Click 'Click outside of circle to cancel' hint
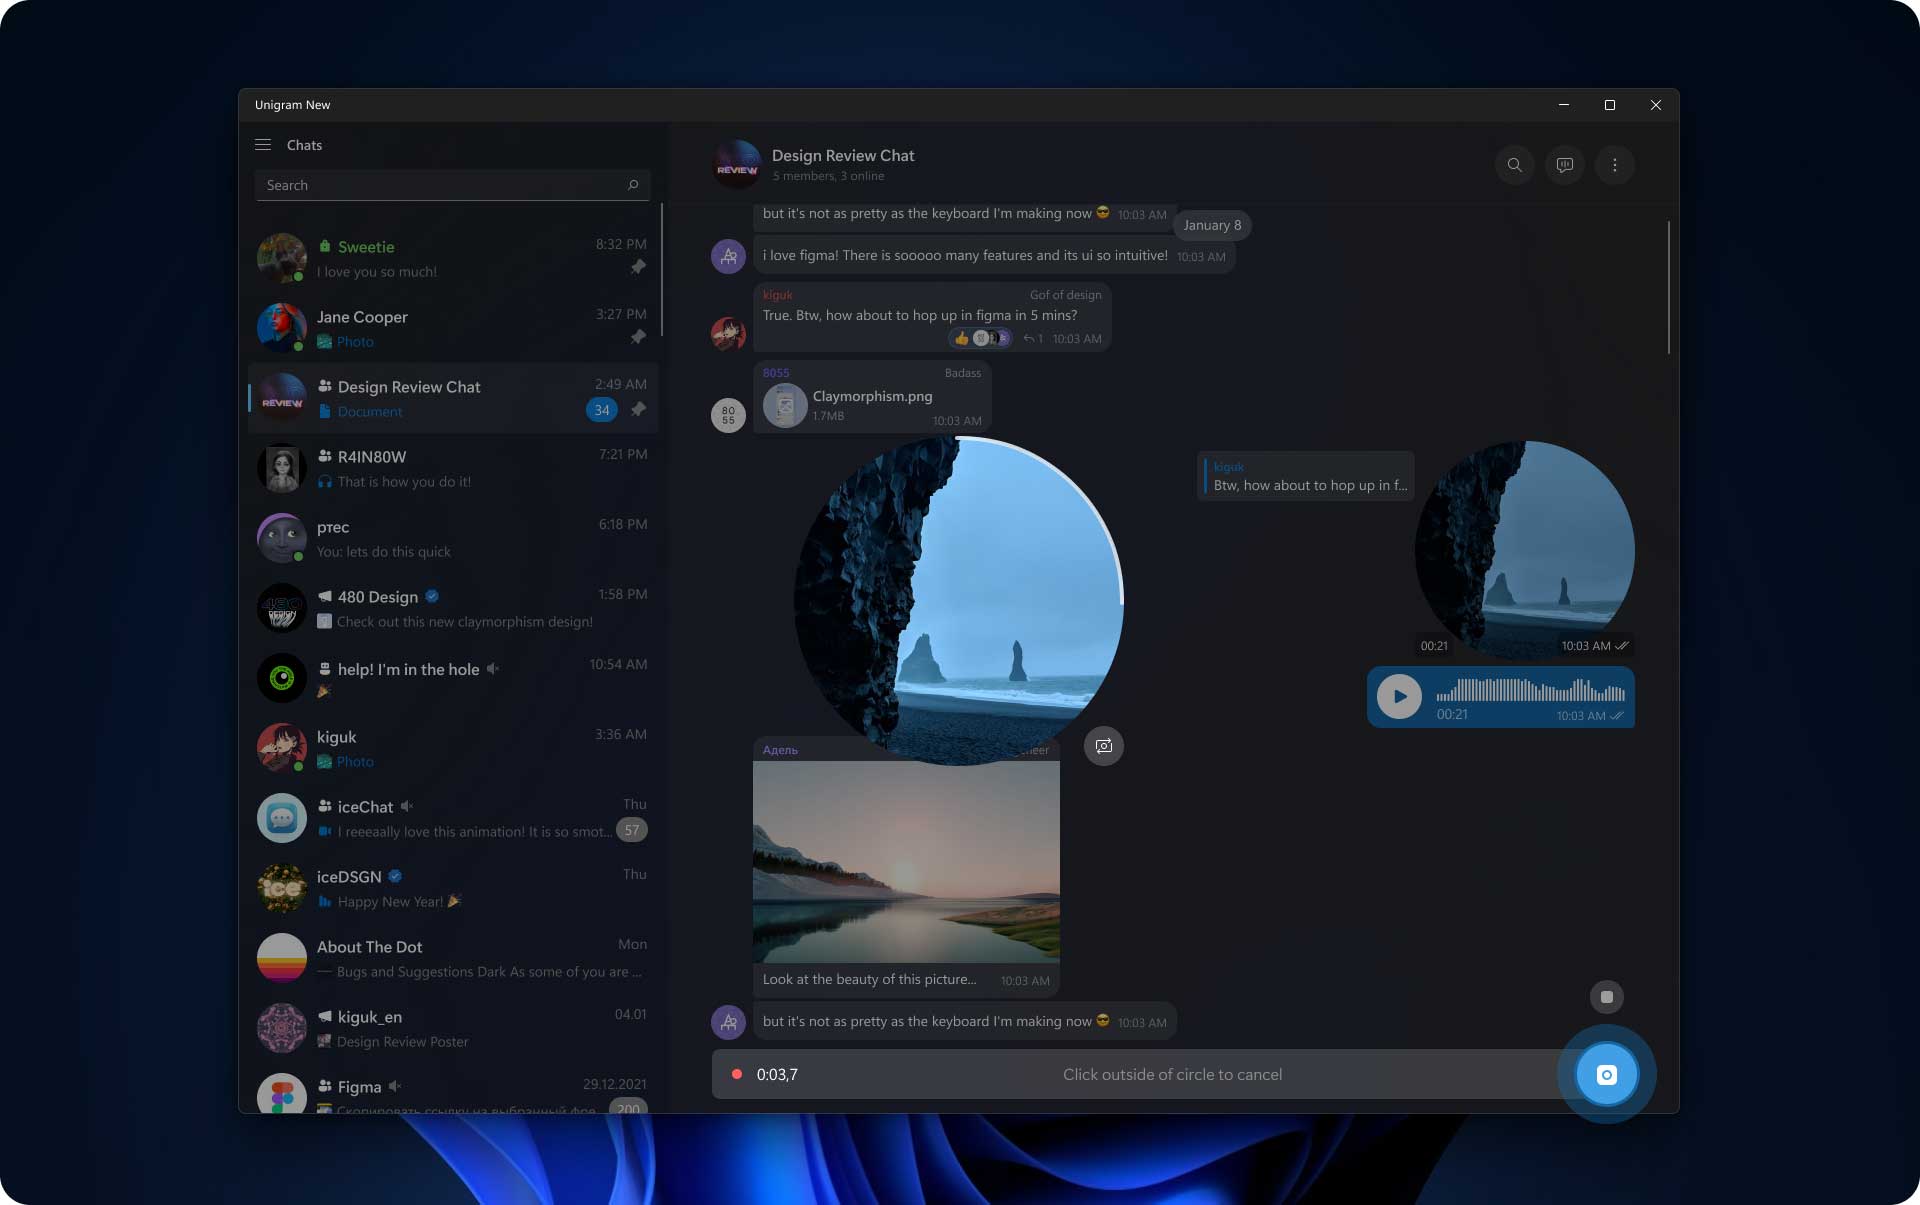 (x=1172, y=1075)
